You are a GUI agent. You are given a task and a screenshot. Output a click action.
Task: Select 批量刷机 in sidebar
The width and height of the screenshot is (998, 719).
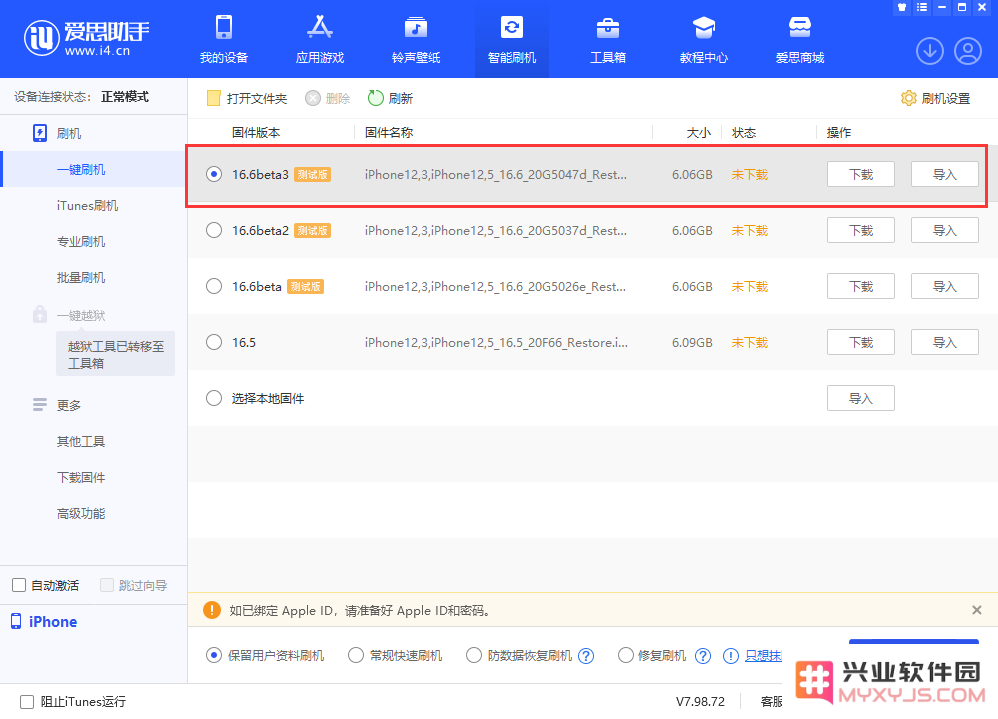click(81, 277)
